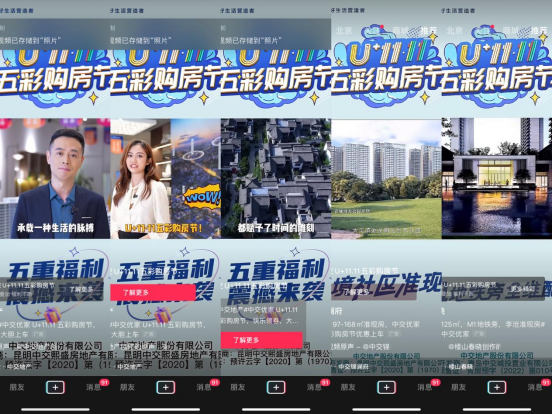This screenshot has height=414, width=552.
Task: Select 推荐 top tab in the high-rise lawn screen
Action: pyautogui.click(x=428, y=31)
